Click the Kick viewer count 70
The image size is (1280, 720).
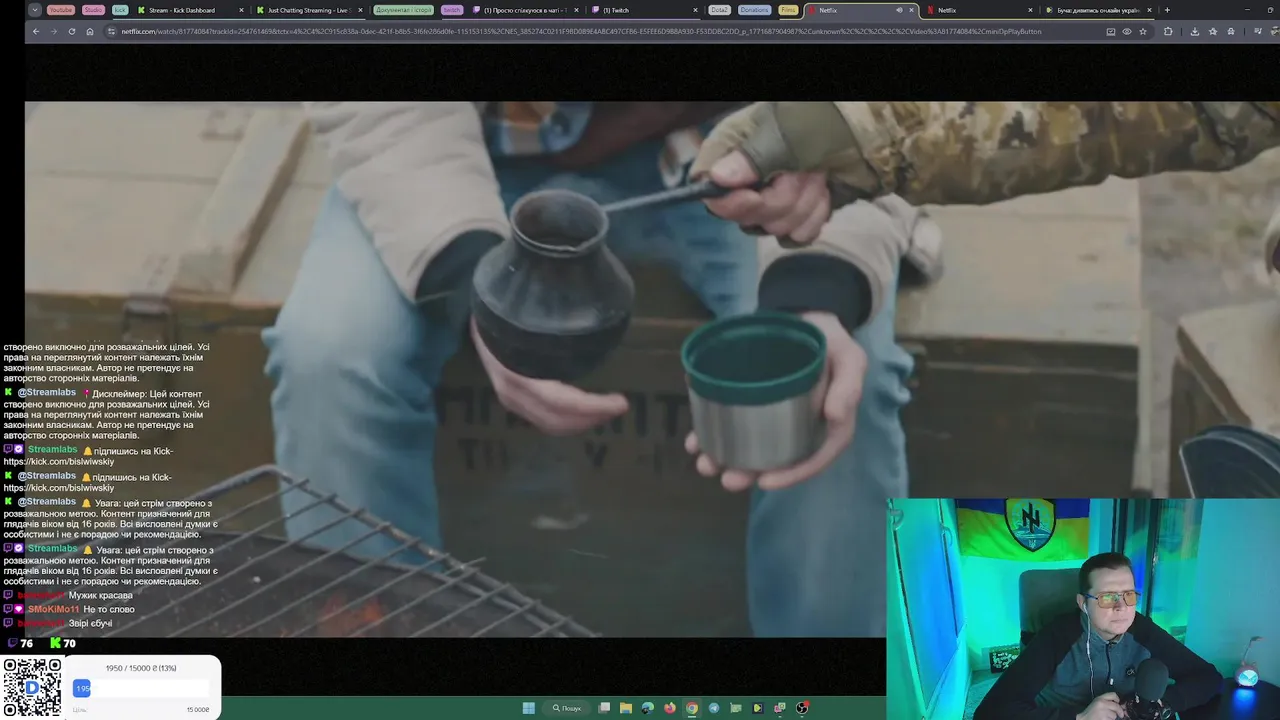(62, 643)
